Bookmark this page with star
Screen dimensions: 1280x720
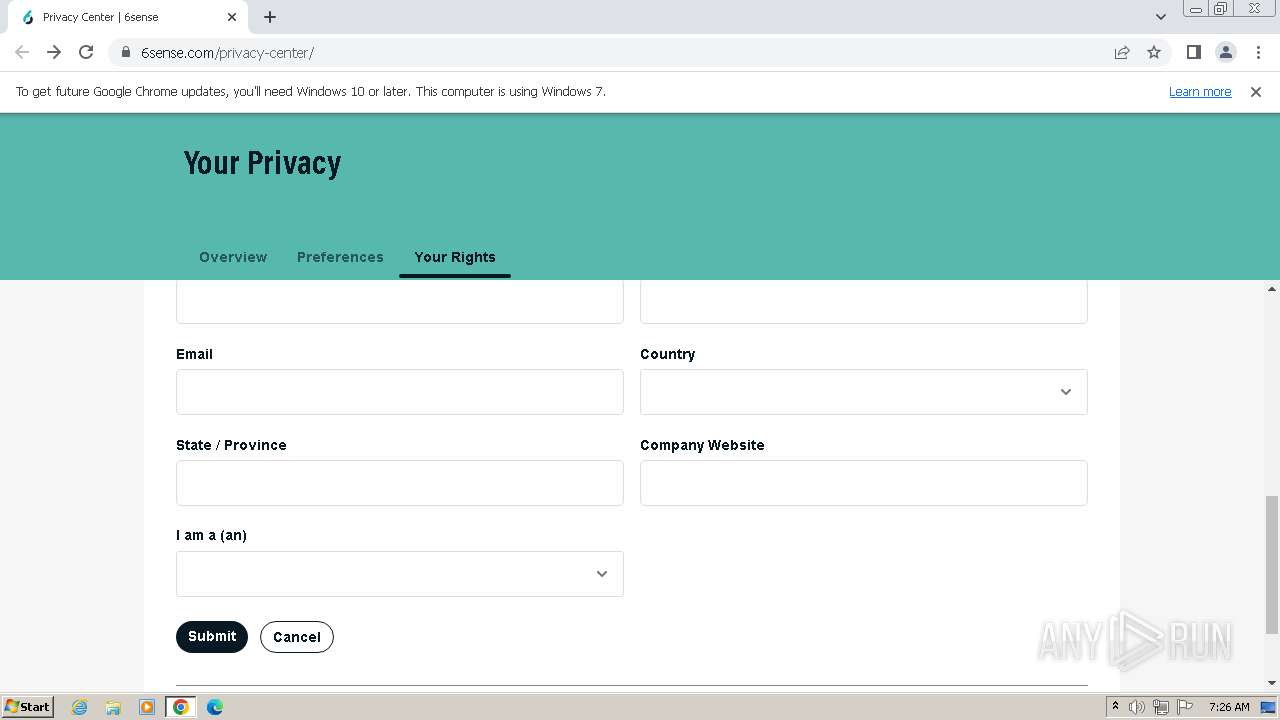[x=1154, y=52]
